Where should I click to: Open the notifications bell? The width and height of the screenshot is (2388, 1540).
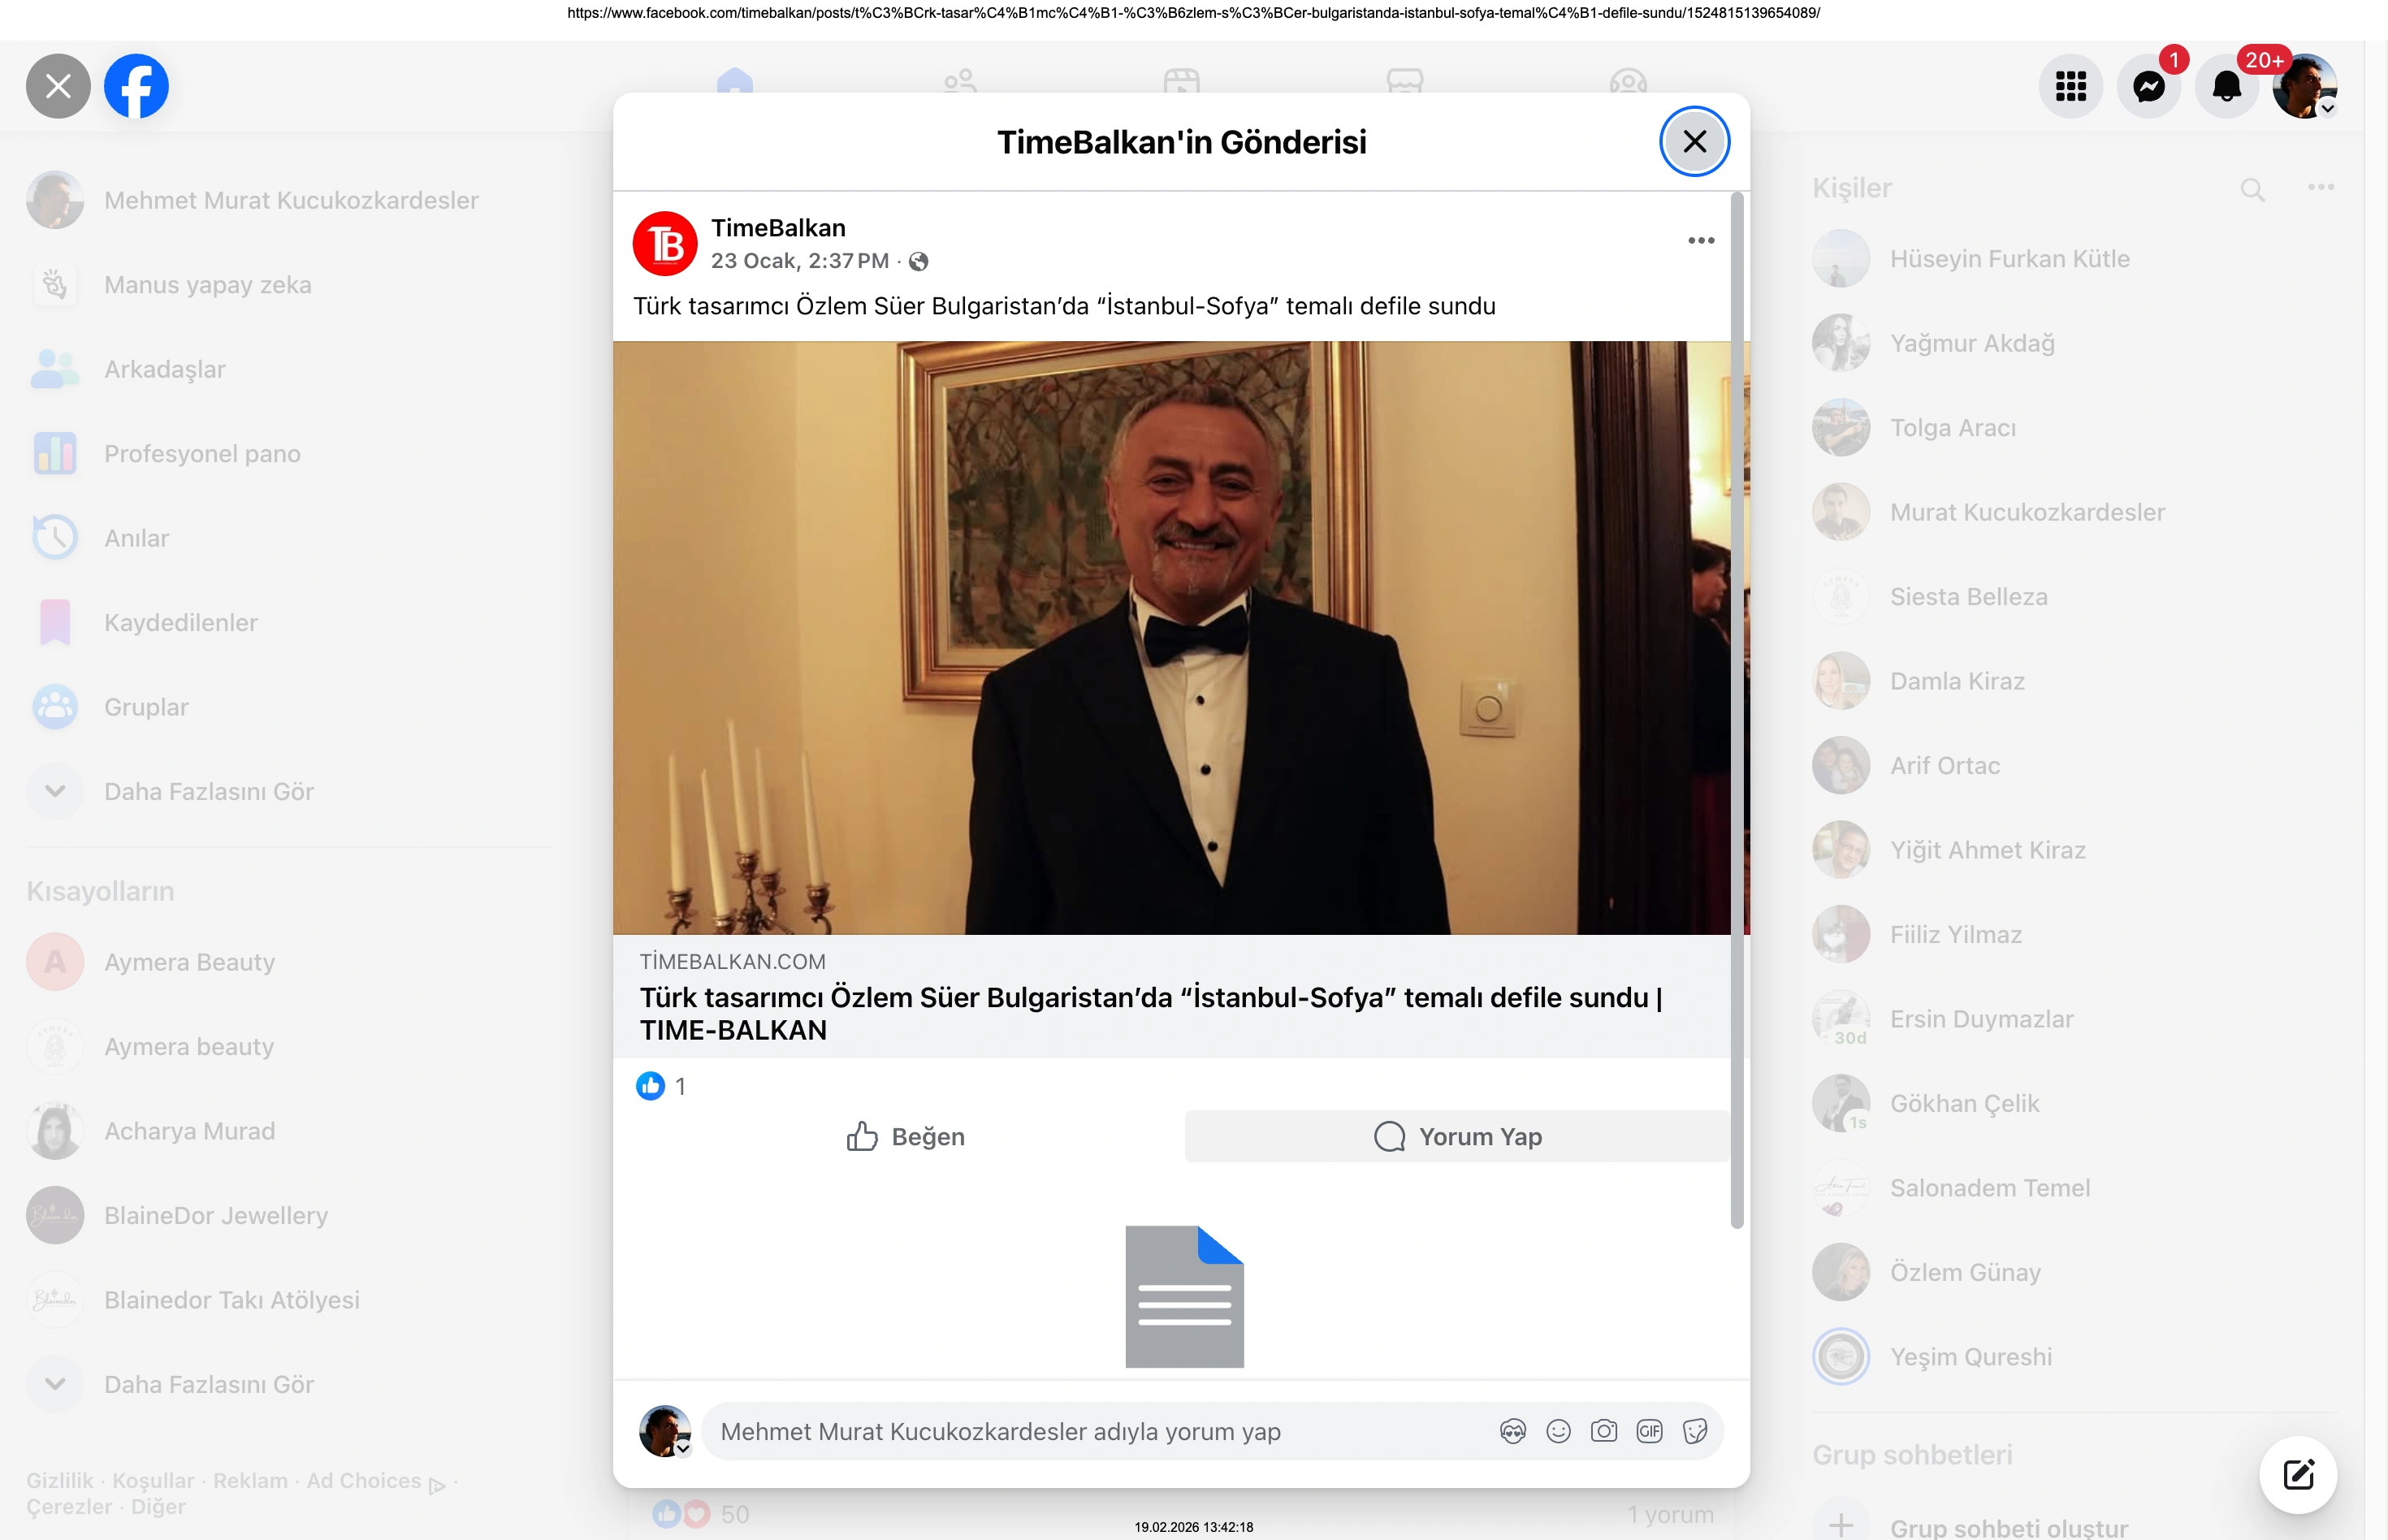coord(2226,87)
